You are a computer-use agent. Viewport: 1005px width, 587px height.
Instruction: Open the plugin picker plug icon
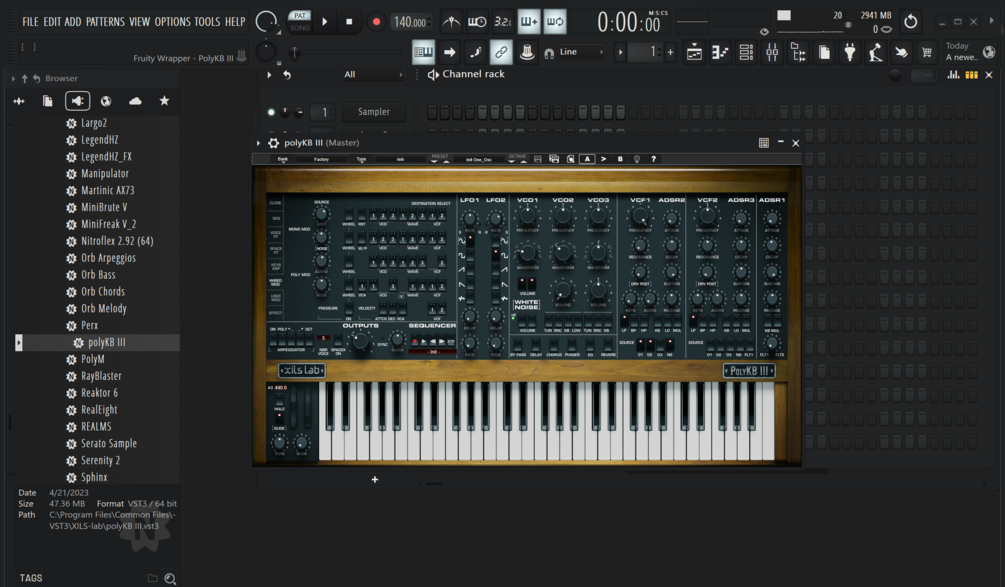pos(850,53)
